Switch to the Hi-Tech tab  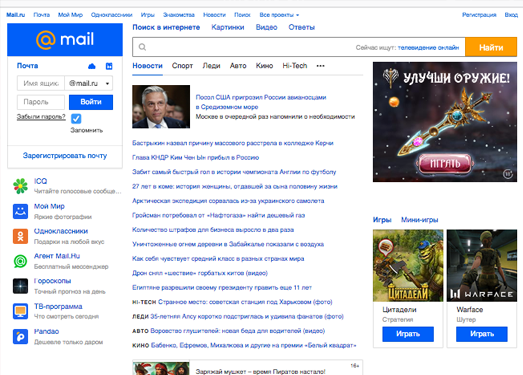[x=295, y=66]
